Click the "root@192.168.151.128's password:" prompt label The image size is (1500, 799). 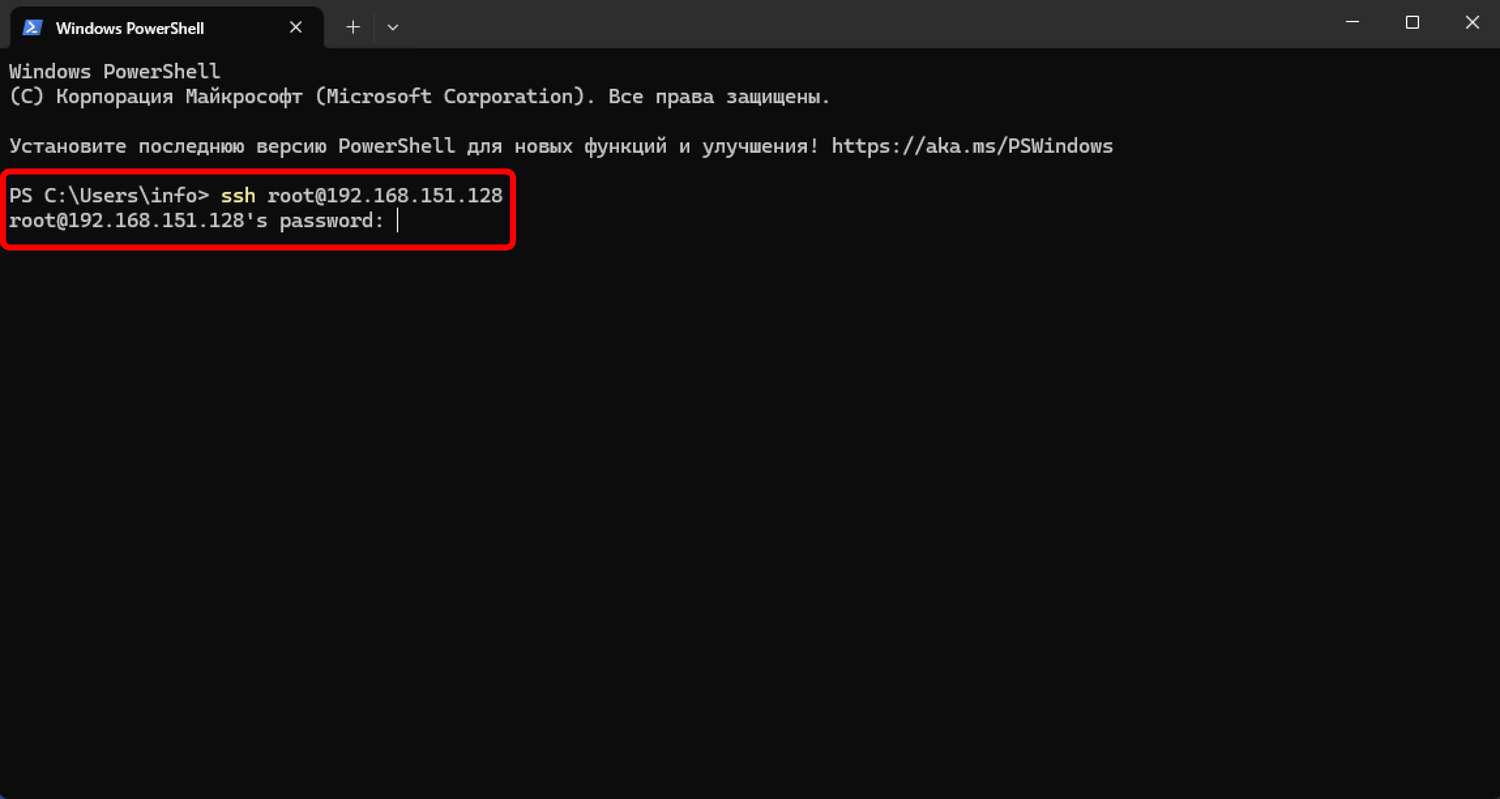point(196,220)
